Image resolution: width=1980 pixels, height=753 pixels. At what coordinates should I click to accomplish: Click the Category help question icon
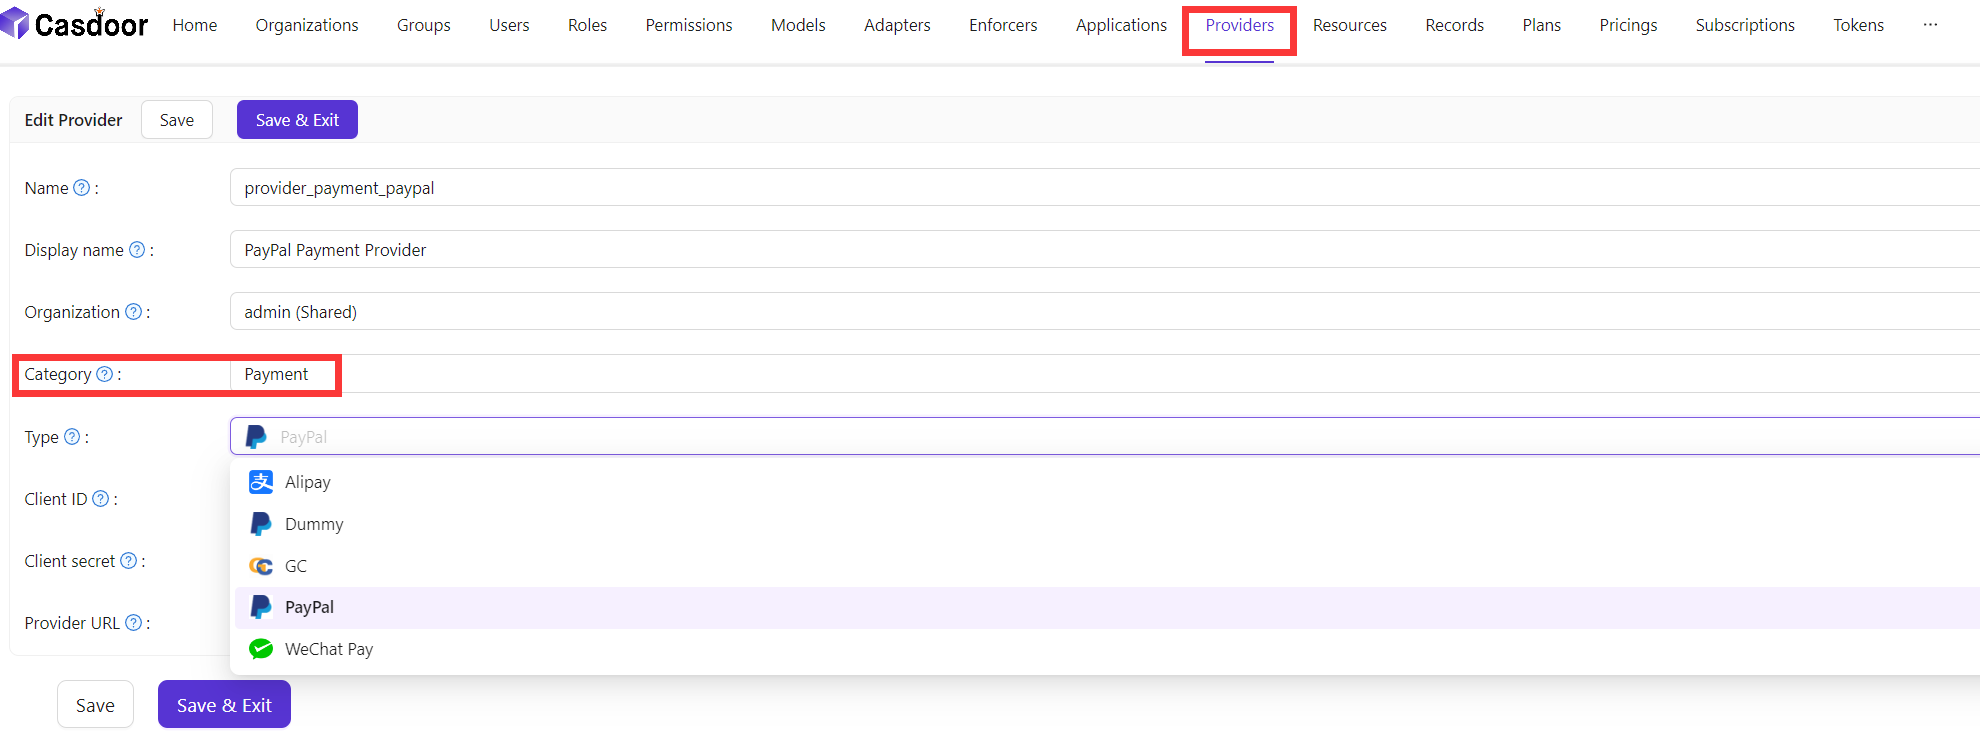tap(104, 374)
